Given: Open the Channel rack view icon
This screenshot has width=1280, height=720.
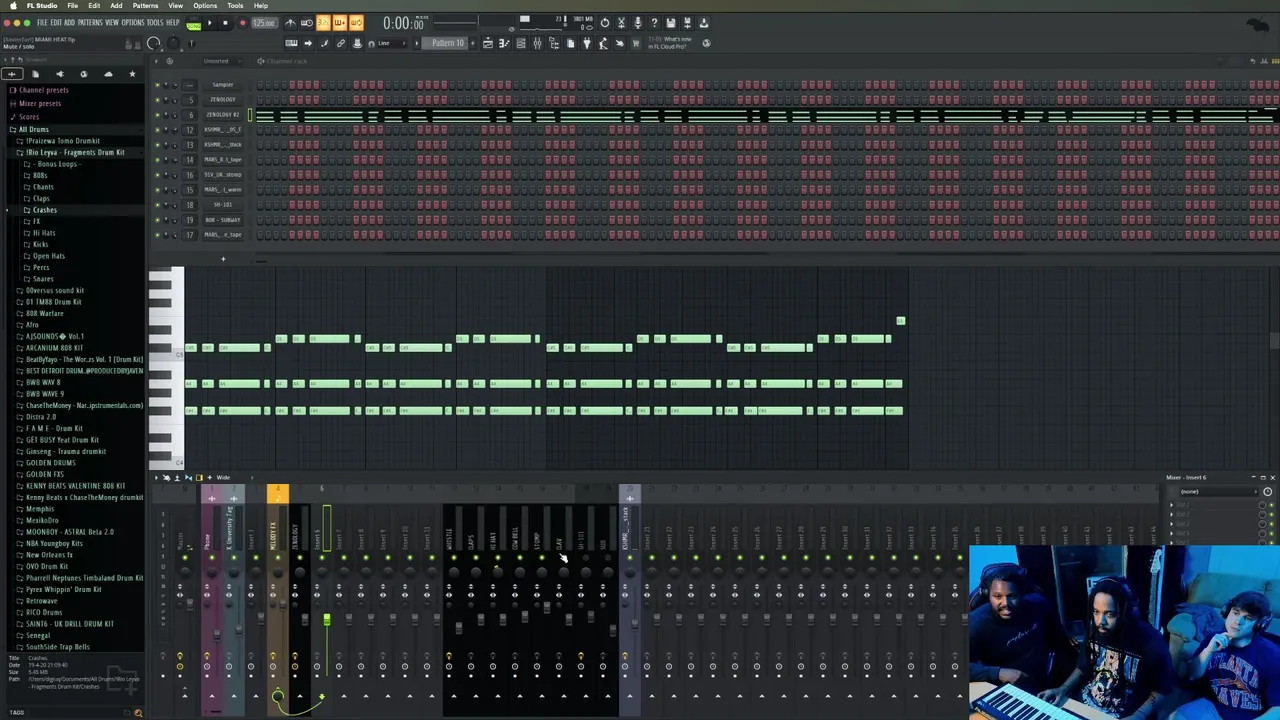Looking at the screenshot, I should (x=521, y=43).
